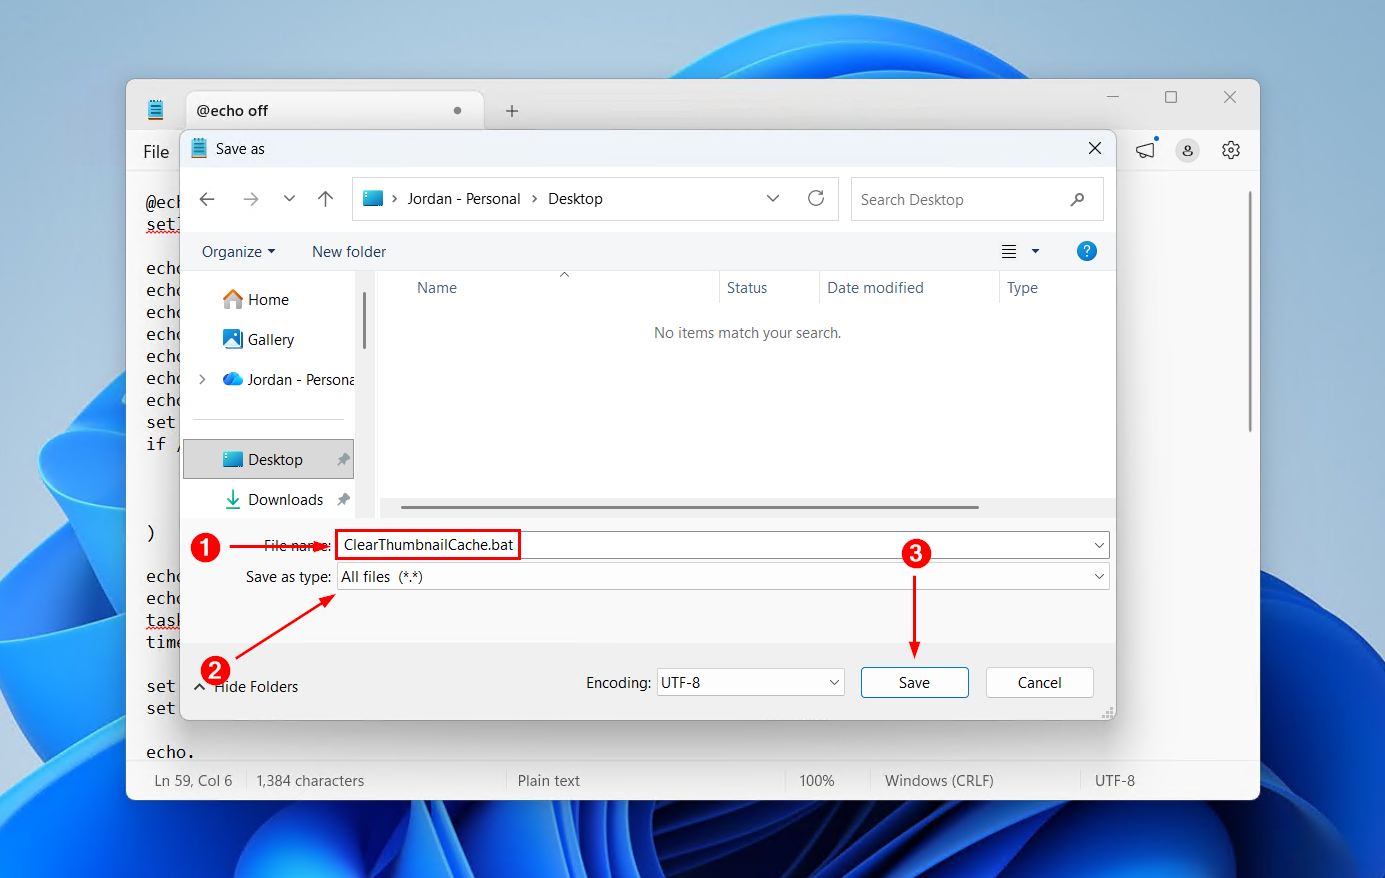Add a new tab in Notepad
1385x878 pixels.
pyautogui.click(x=512, y=111)
